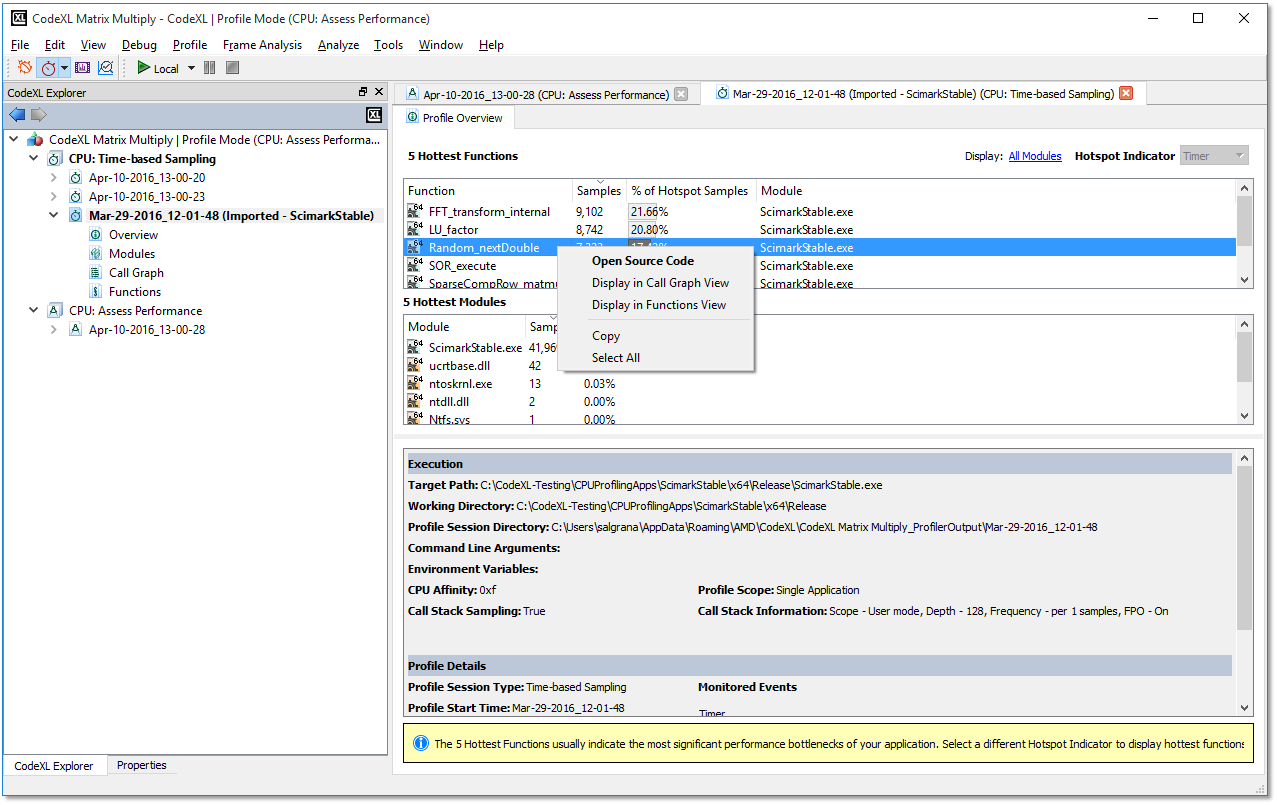The height and width of the screenshot is (805, 1277).
Task: Close the Mar-29-2016 session tab
Action: (1125, 94)
